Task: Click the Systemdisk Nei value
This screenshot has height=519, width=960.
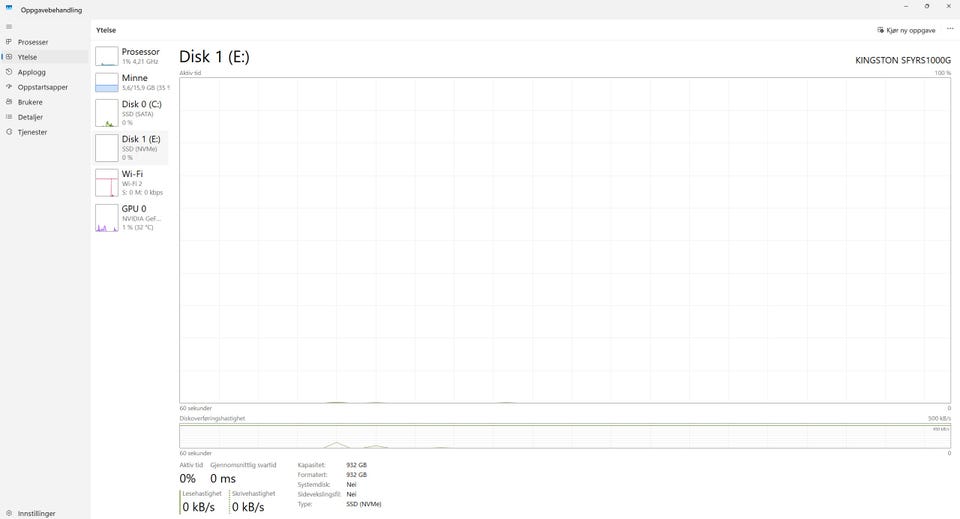Action: pos(351,485)
